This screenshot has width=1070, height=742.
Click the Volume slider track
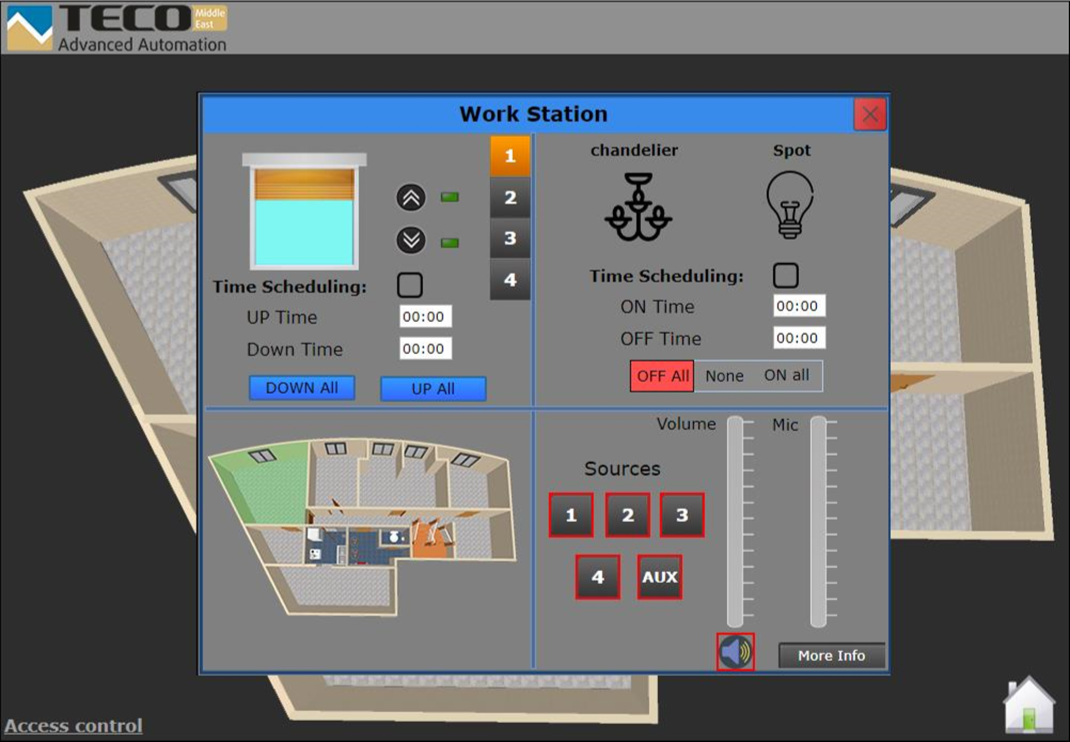[x=735, y=521]
